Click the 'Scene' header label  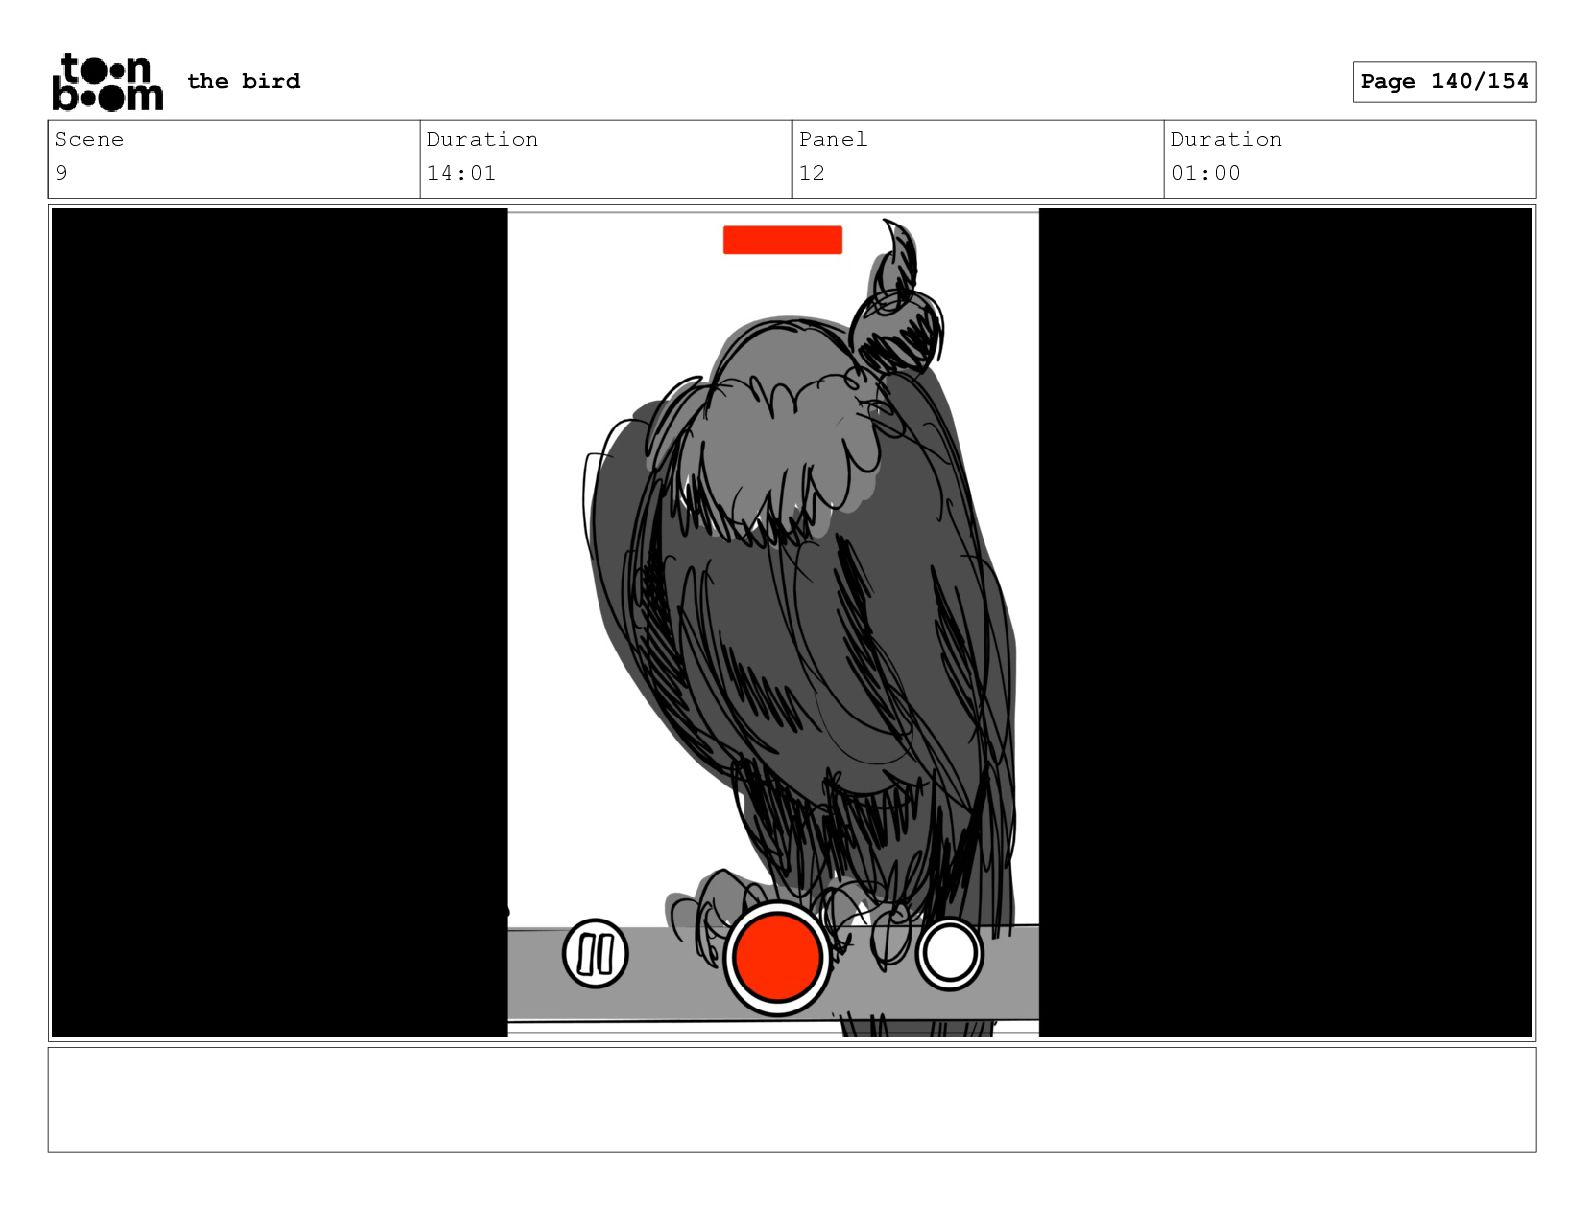tap(89, 139)
